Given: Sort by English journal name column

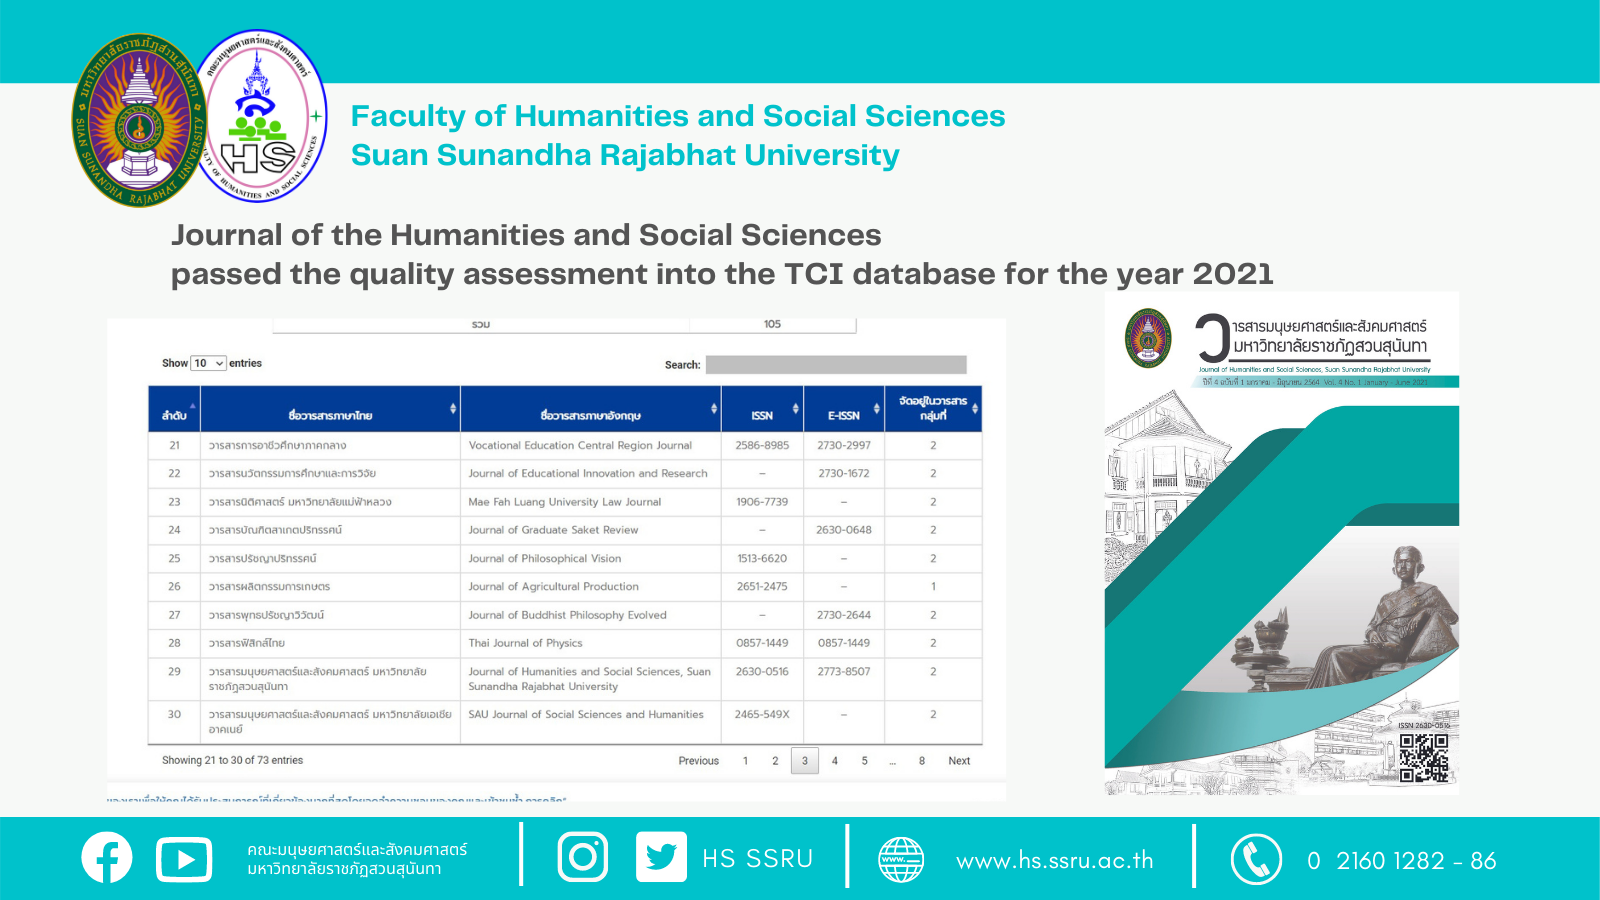Looking at the screenshot, I should tap(590, 410).
